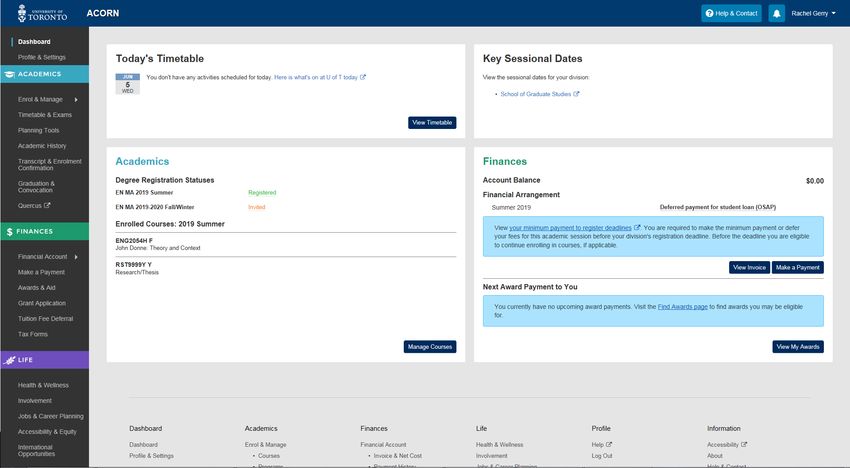
Task: Click the University of Toronto logo
Action: pos(42,13)
